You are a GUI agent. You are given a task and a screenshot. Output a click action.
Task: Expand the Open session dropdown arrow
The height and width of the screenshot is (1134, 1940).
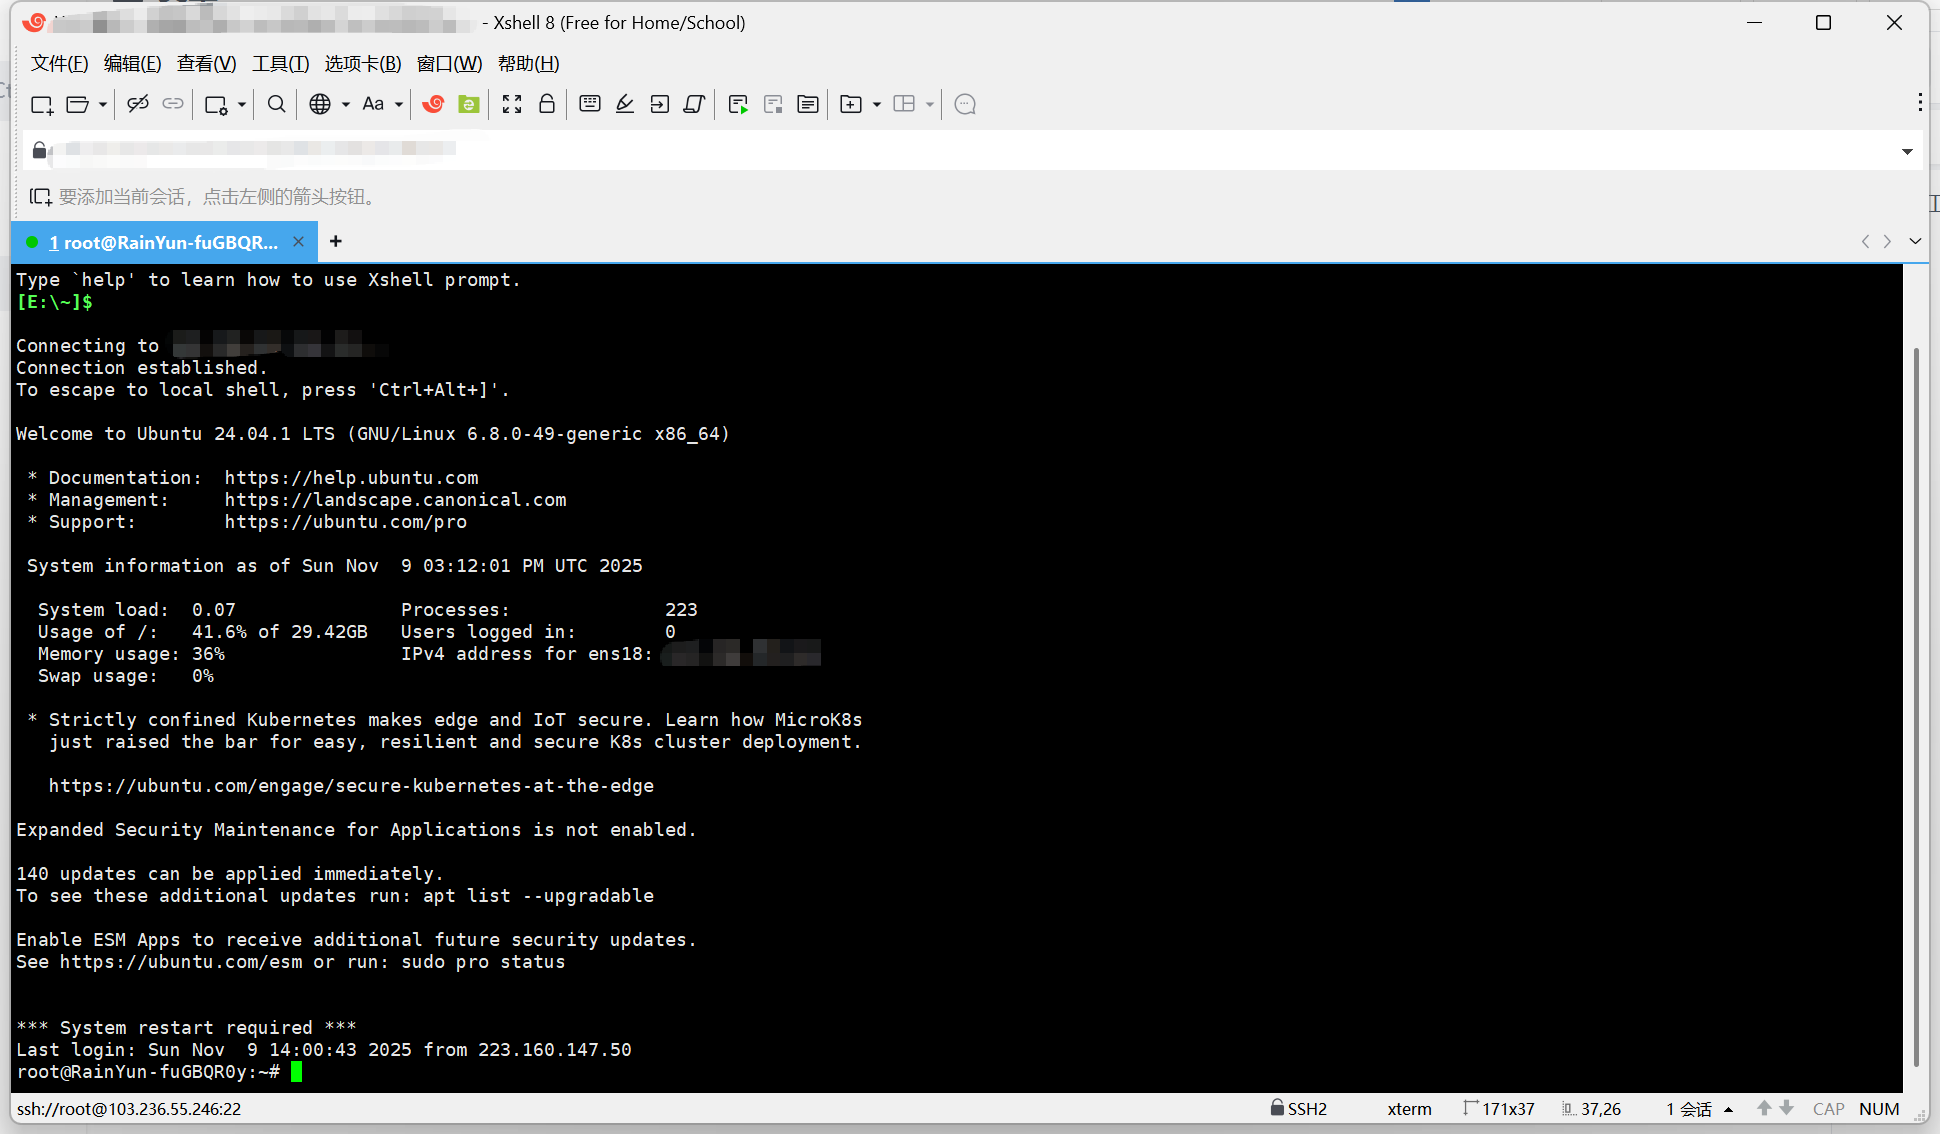coord(102,104)
